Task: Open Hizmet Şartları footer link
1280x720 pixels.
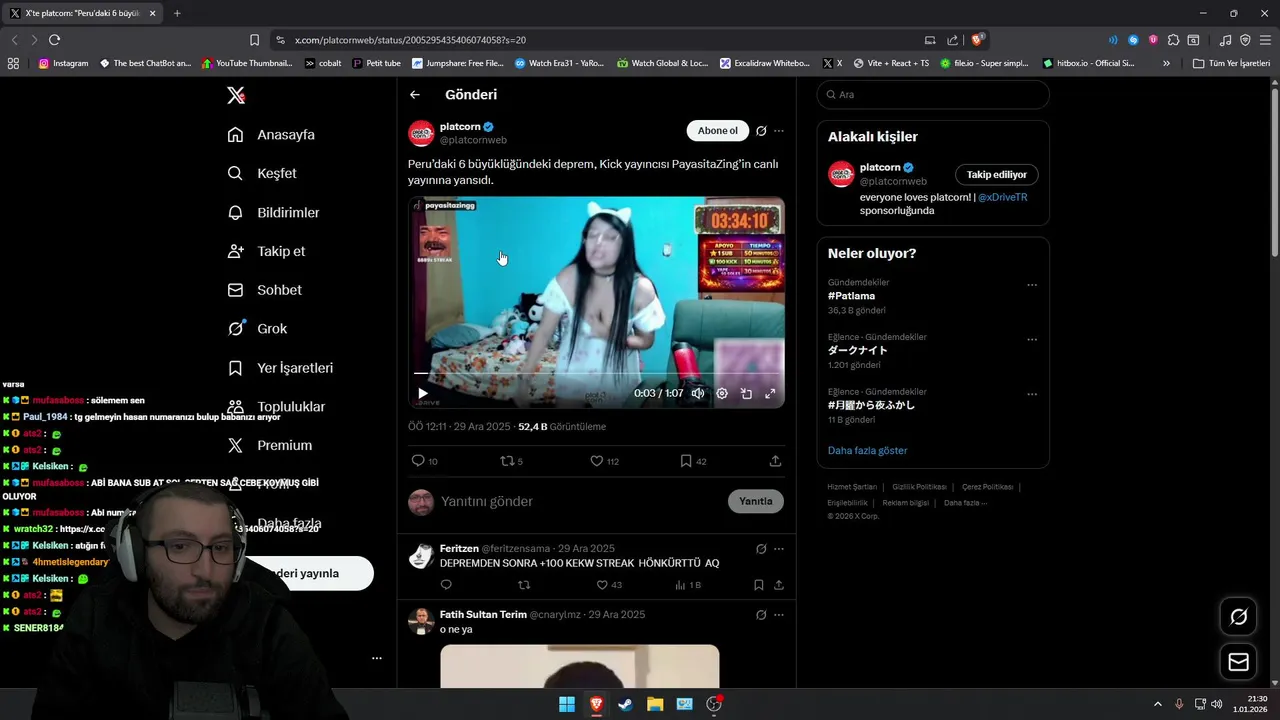Action: (852, 487)
